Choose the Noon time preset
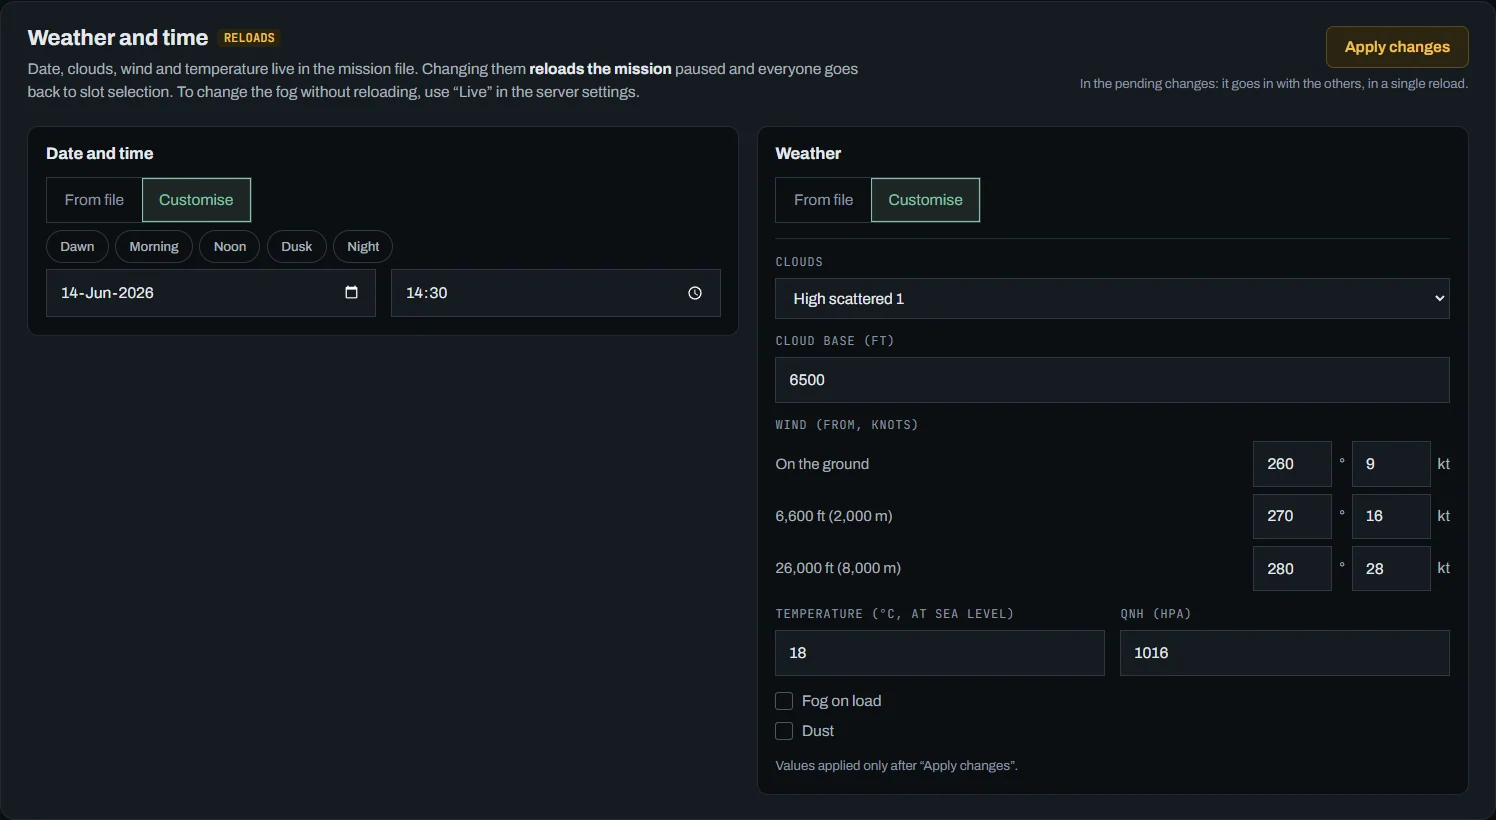This screenshot has width=1496, height=820. coord(230,247)
